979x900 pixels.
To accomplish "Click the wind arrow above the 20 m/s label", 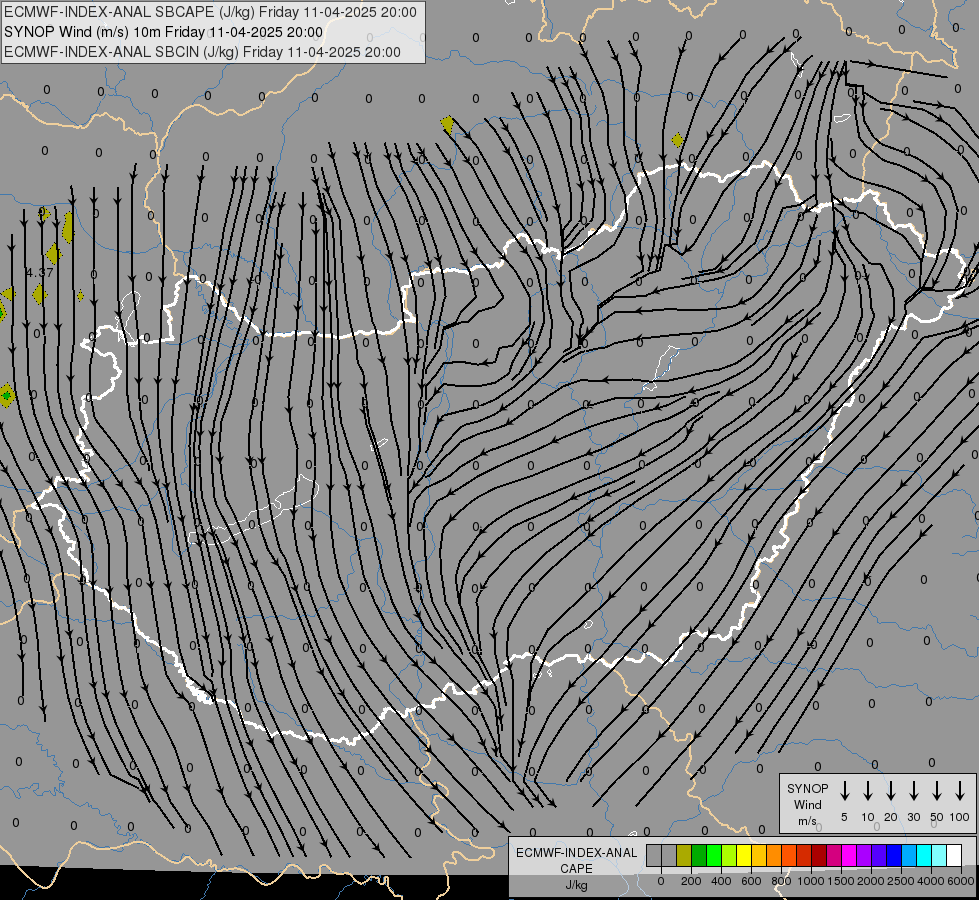I will (x=890, y=790).
